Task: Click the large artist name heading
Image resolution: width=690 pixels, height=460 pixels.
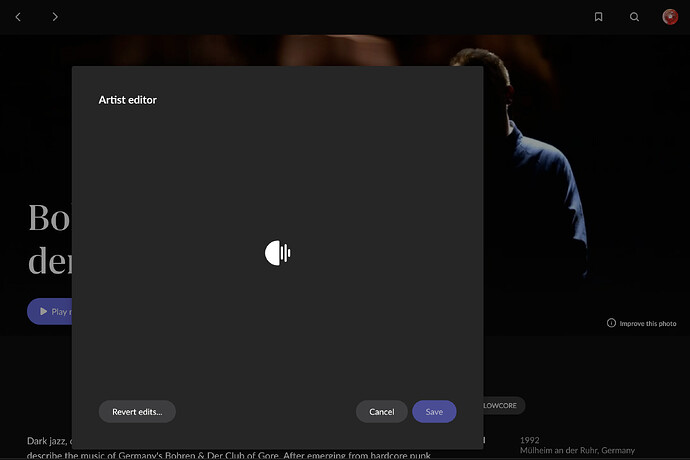Action: [49, 239]
